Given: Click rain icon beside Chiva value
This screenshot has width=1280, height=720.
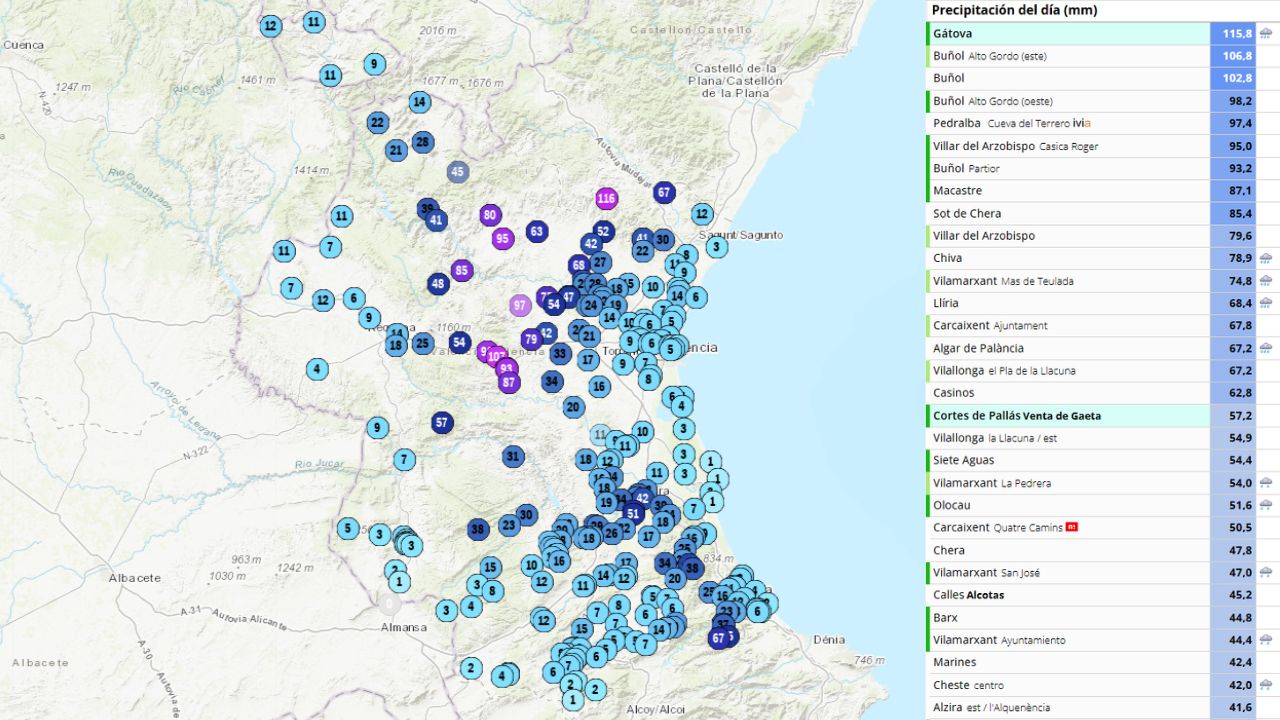Looking at the screenshot, I should coord(1266,258).
